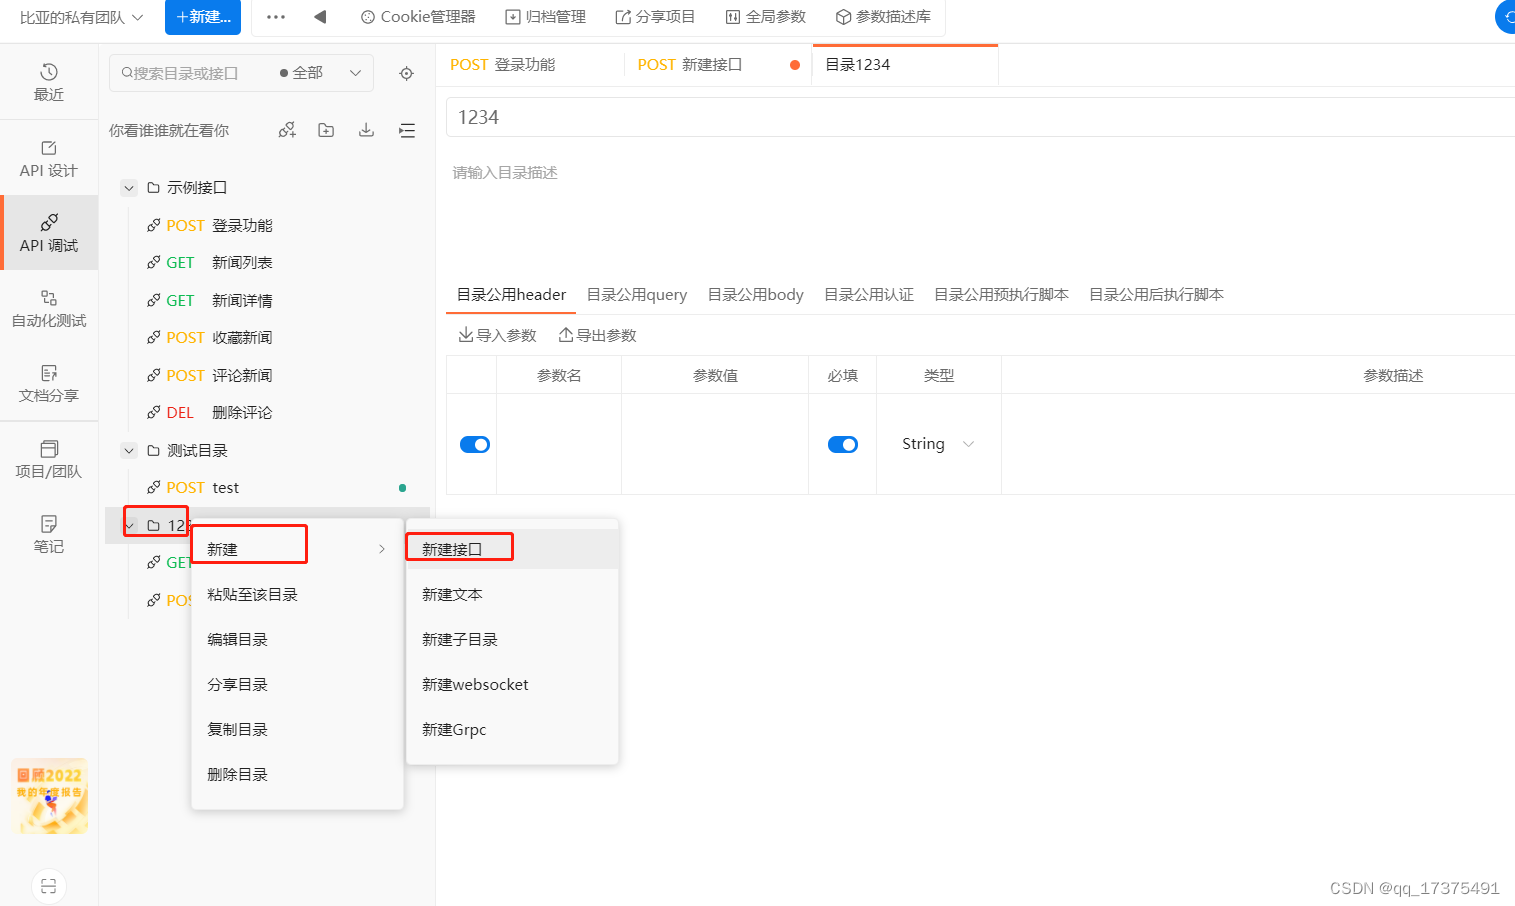1515x906 pixels.
Task: Toggle the header parameter enable switch
Action: click(472, 444)
